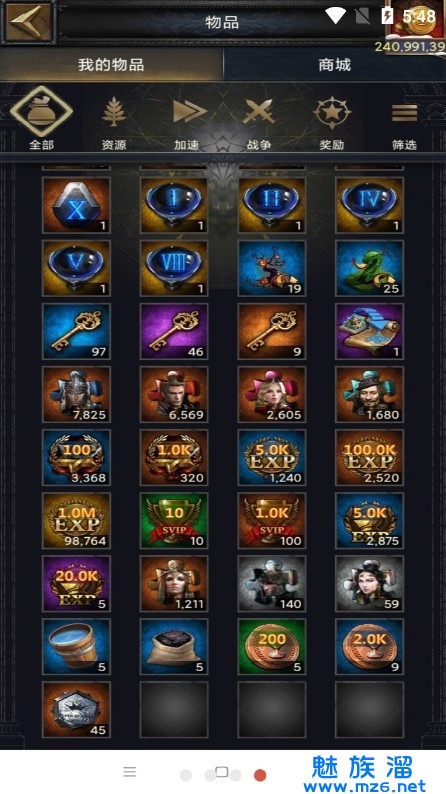
Task: Choose the purple key with 46 count
Action: point(174,331)
